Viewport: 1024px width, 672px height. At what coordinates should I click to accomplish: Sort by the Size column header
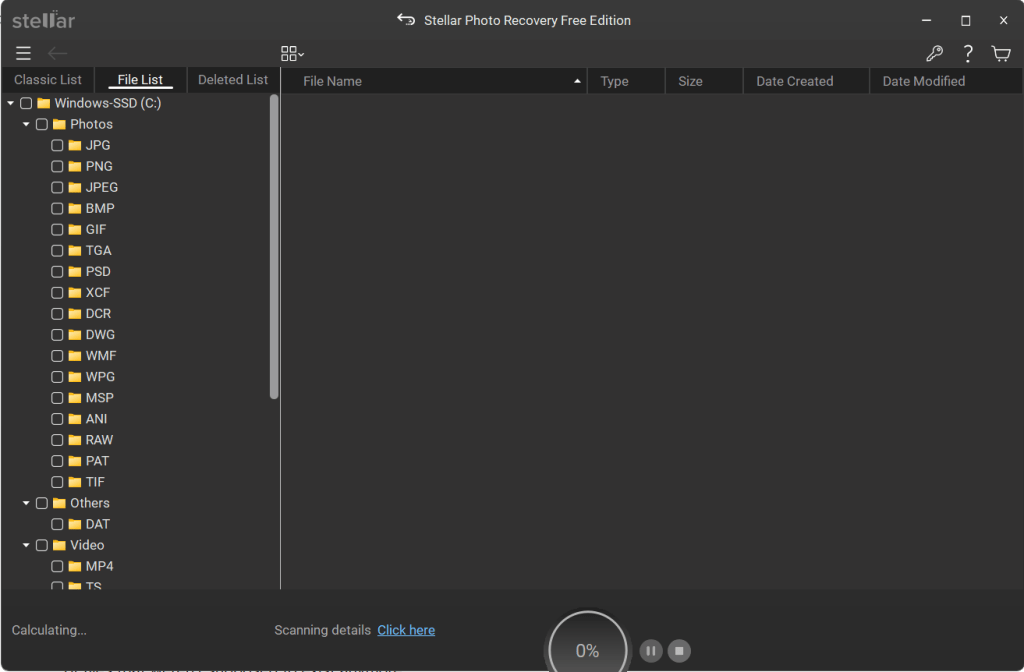(704, 81)
